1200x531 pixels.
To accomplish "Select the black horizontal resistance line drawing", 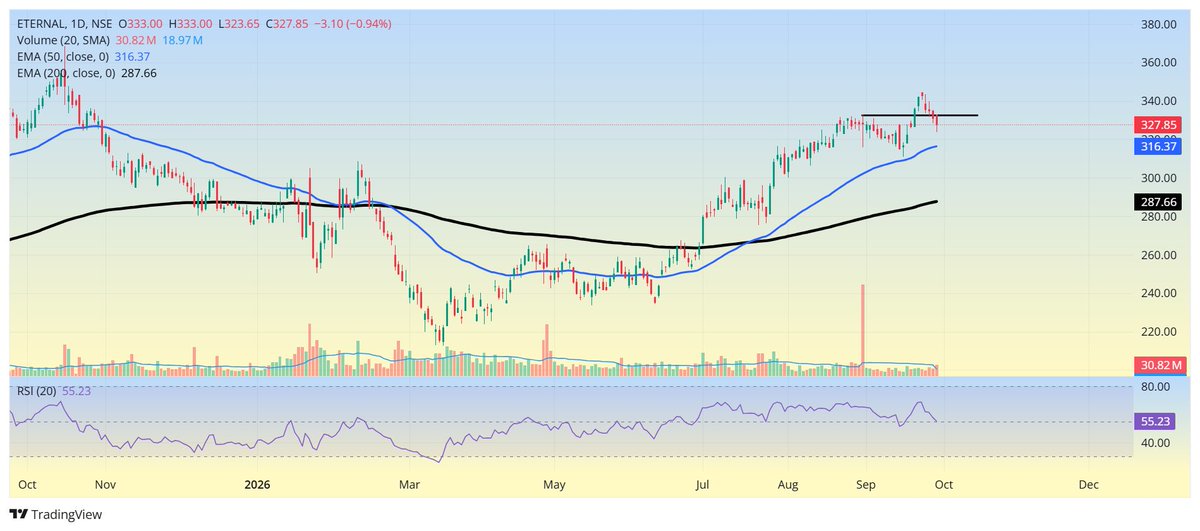I will [x=920, y=115].
